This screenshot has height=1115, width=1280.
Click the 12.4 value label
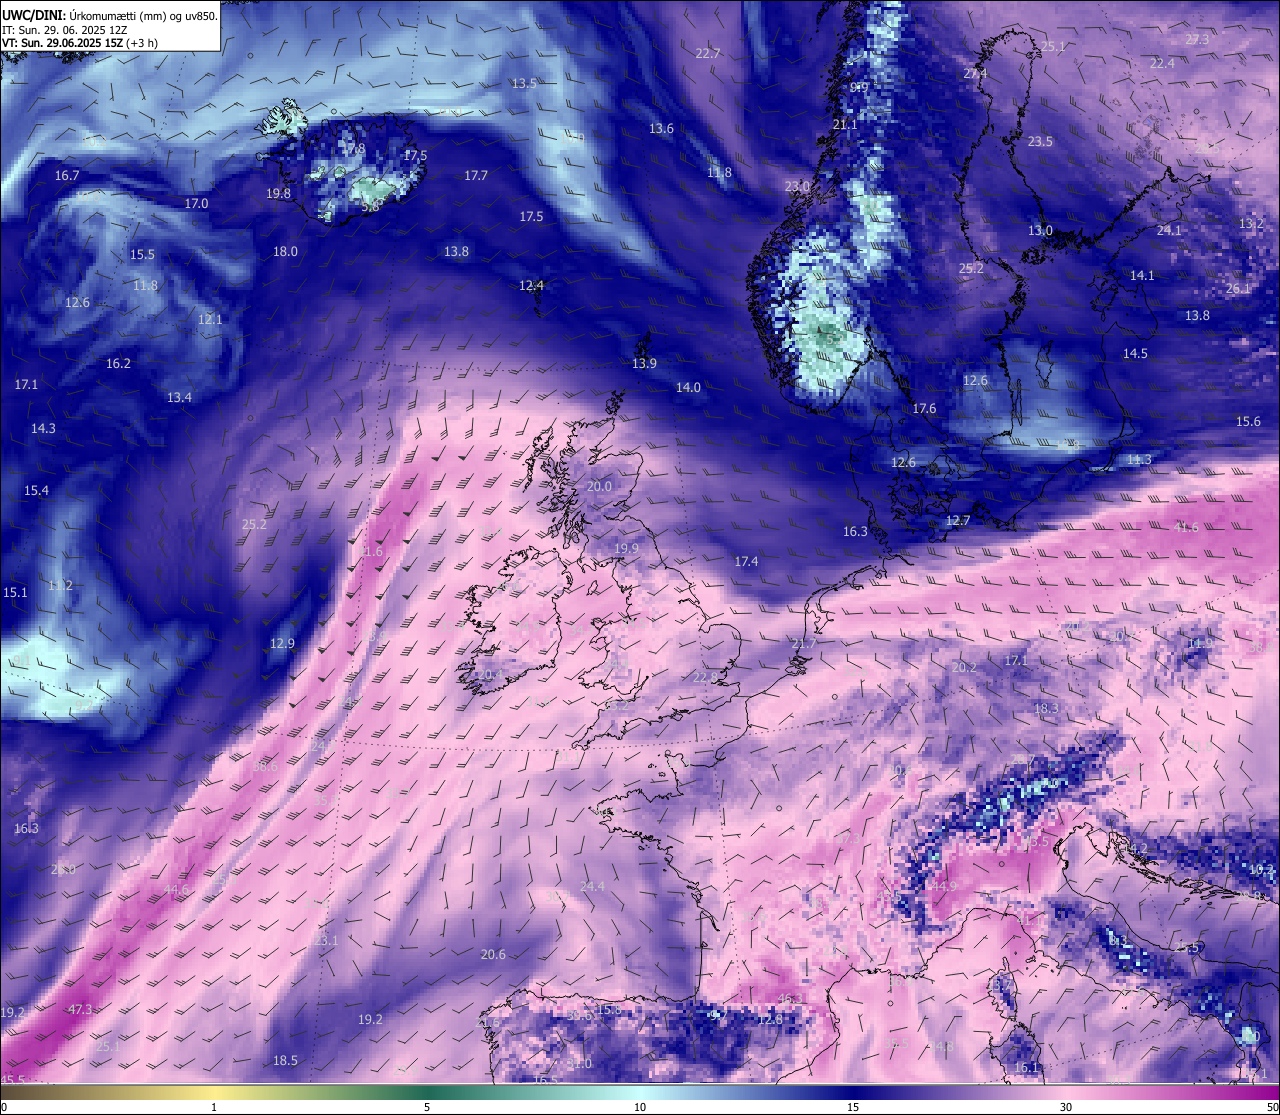click(x=531, y=286)
